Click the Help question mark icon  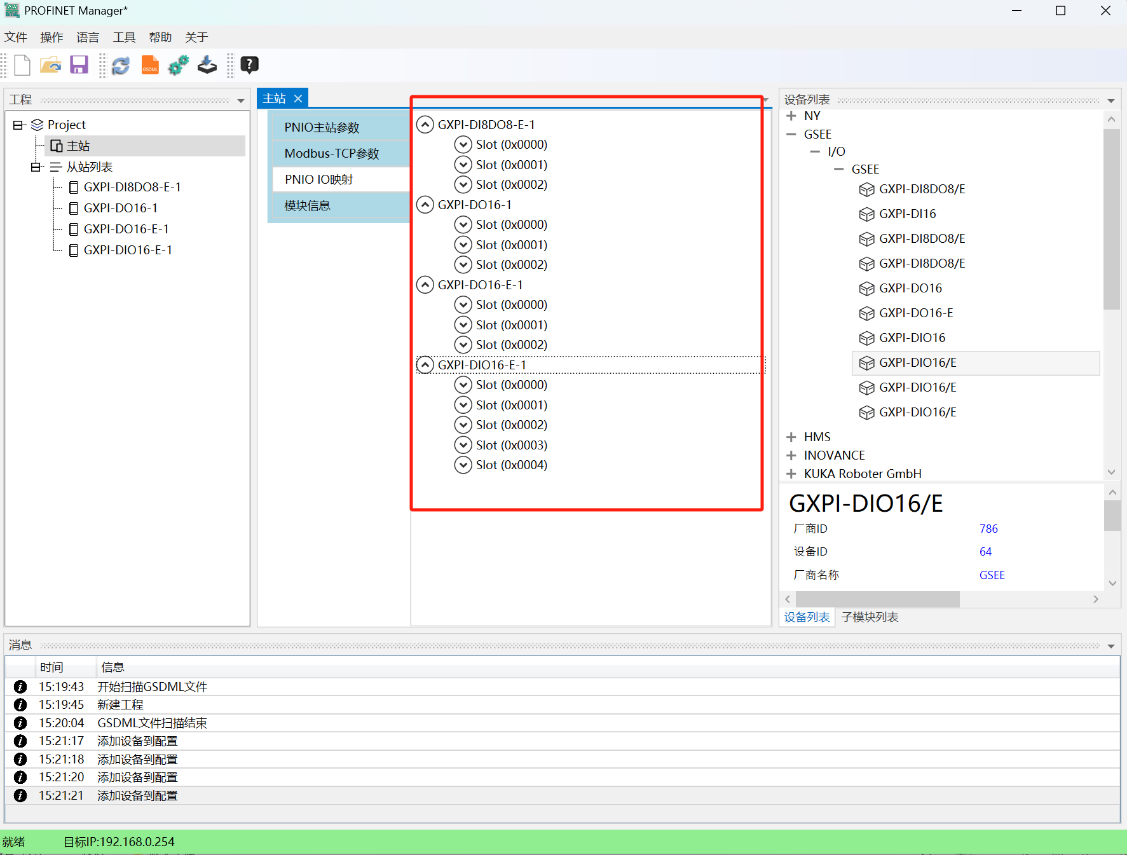[249, 65]
